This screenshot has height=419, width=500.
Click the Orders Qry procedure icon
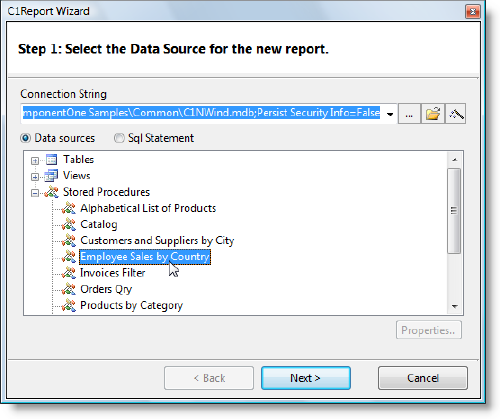(69, 289)
